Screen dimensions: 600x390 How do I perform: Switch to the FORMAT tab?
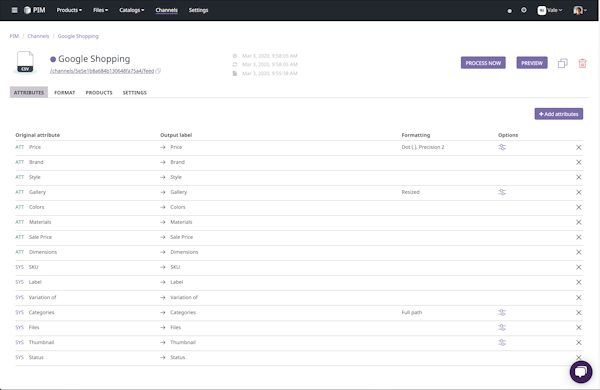pos(65,93)
